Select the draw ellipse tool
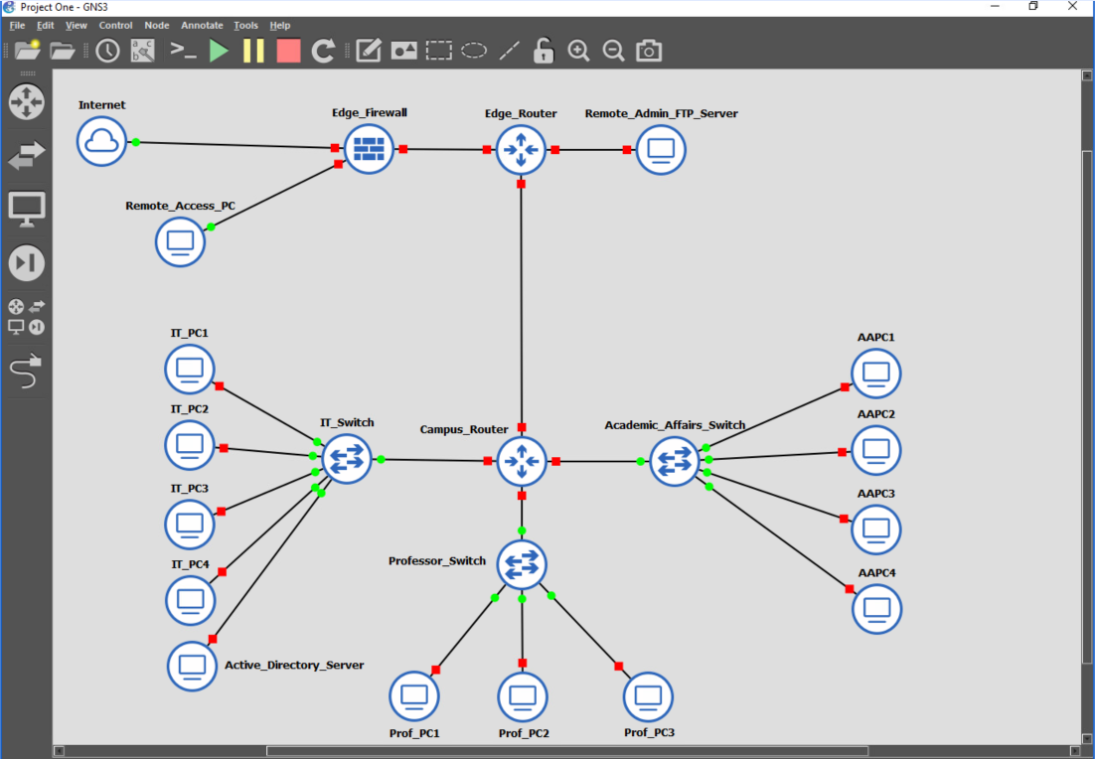 point(472,50)
